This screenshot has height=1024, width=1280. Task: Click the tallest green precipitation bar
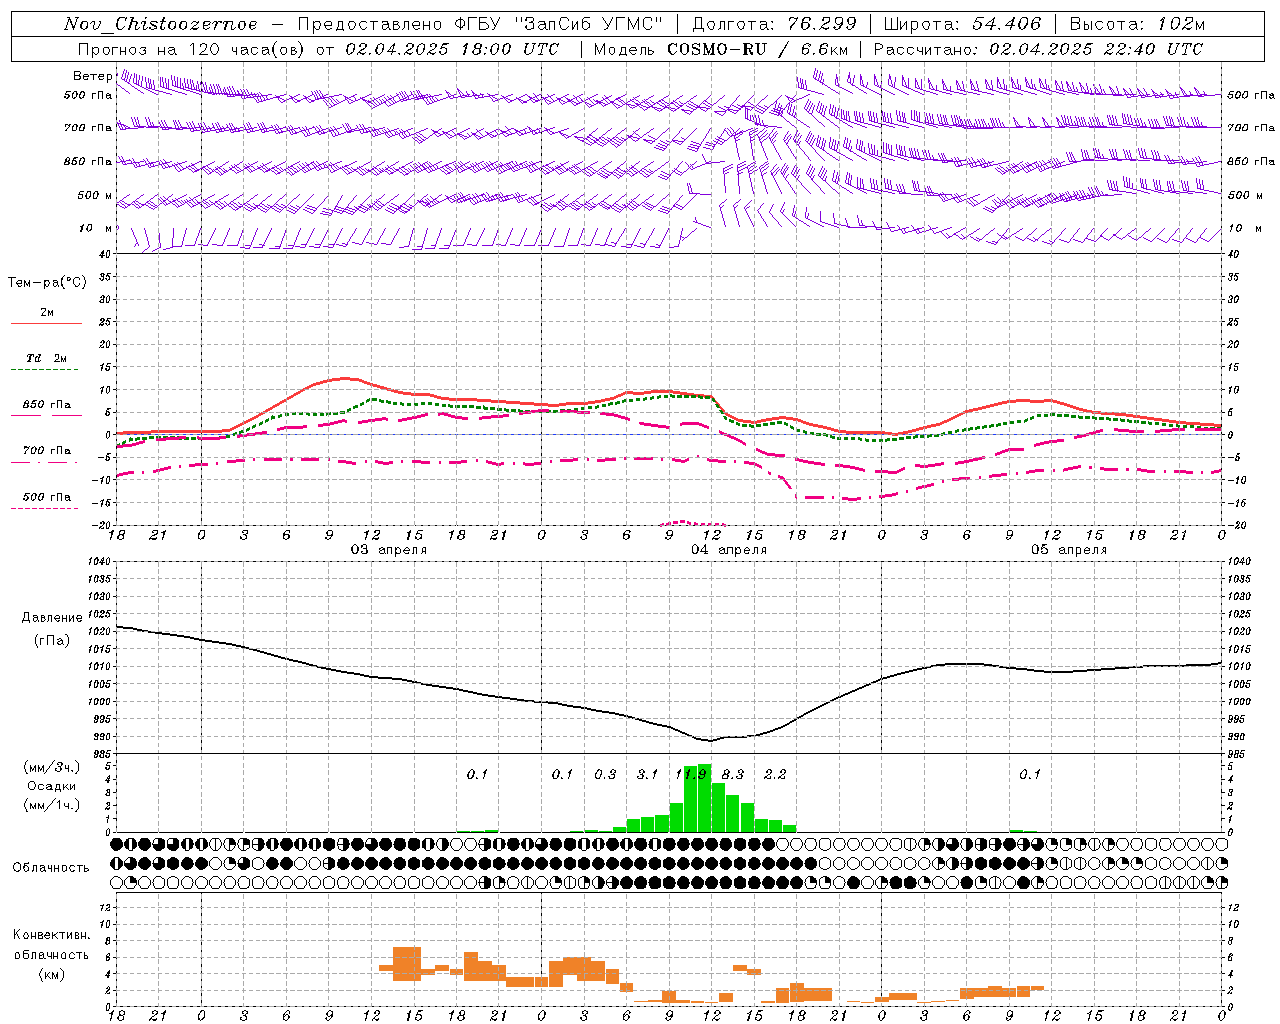(704, 798)
